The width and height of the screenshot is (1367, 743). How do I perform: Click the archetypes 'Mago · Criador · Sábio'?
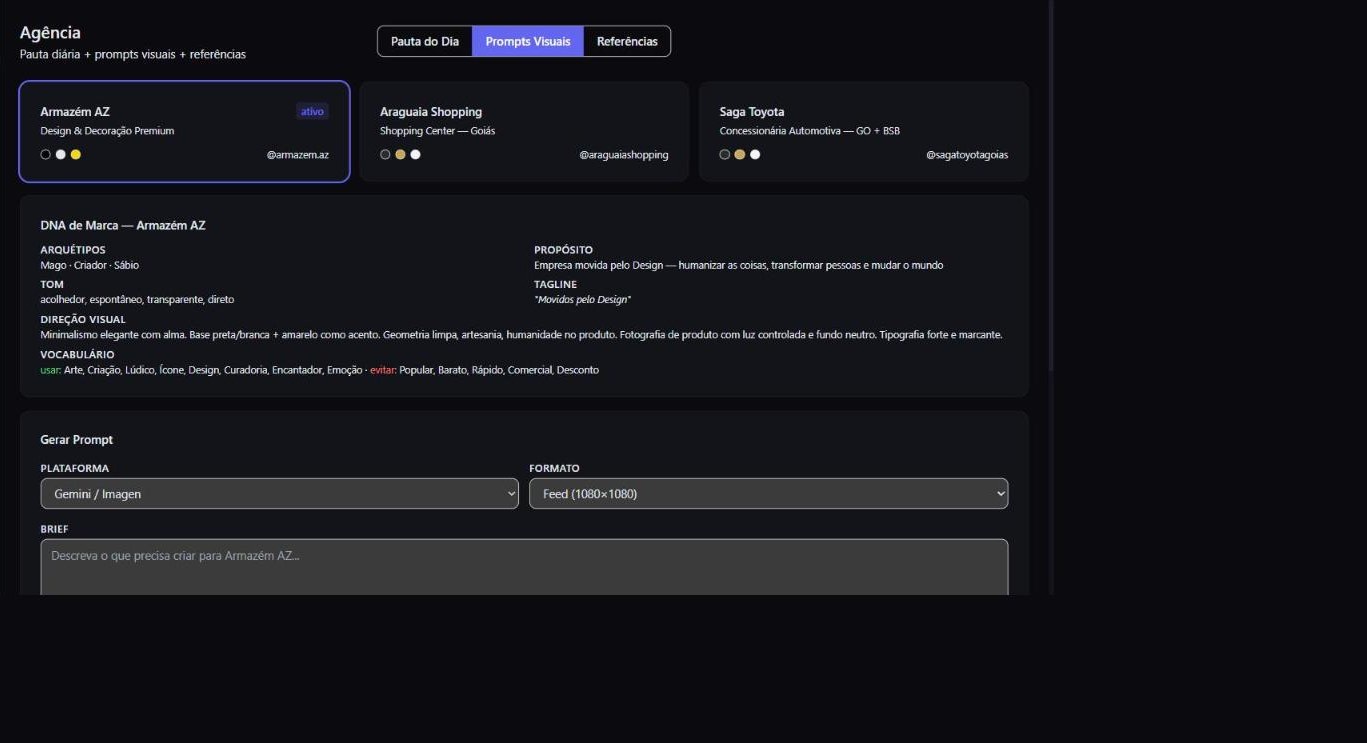coord(90,265)
